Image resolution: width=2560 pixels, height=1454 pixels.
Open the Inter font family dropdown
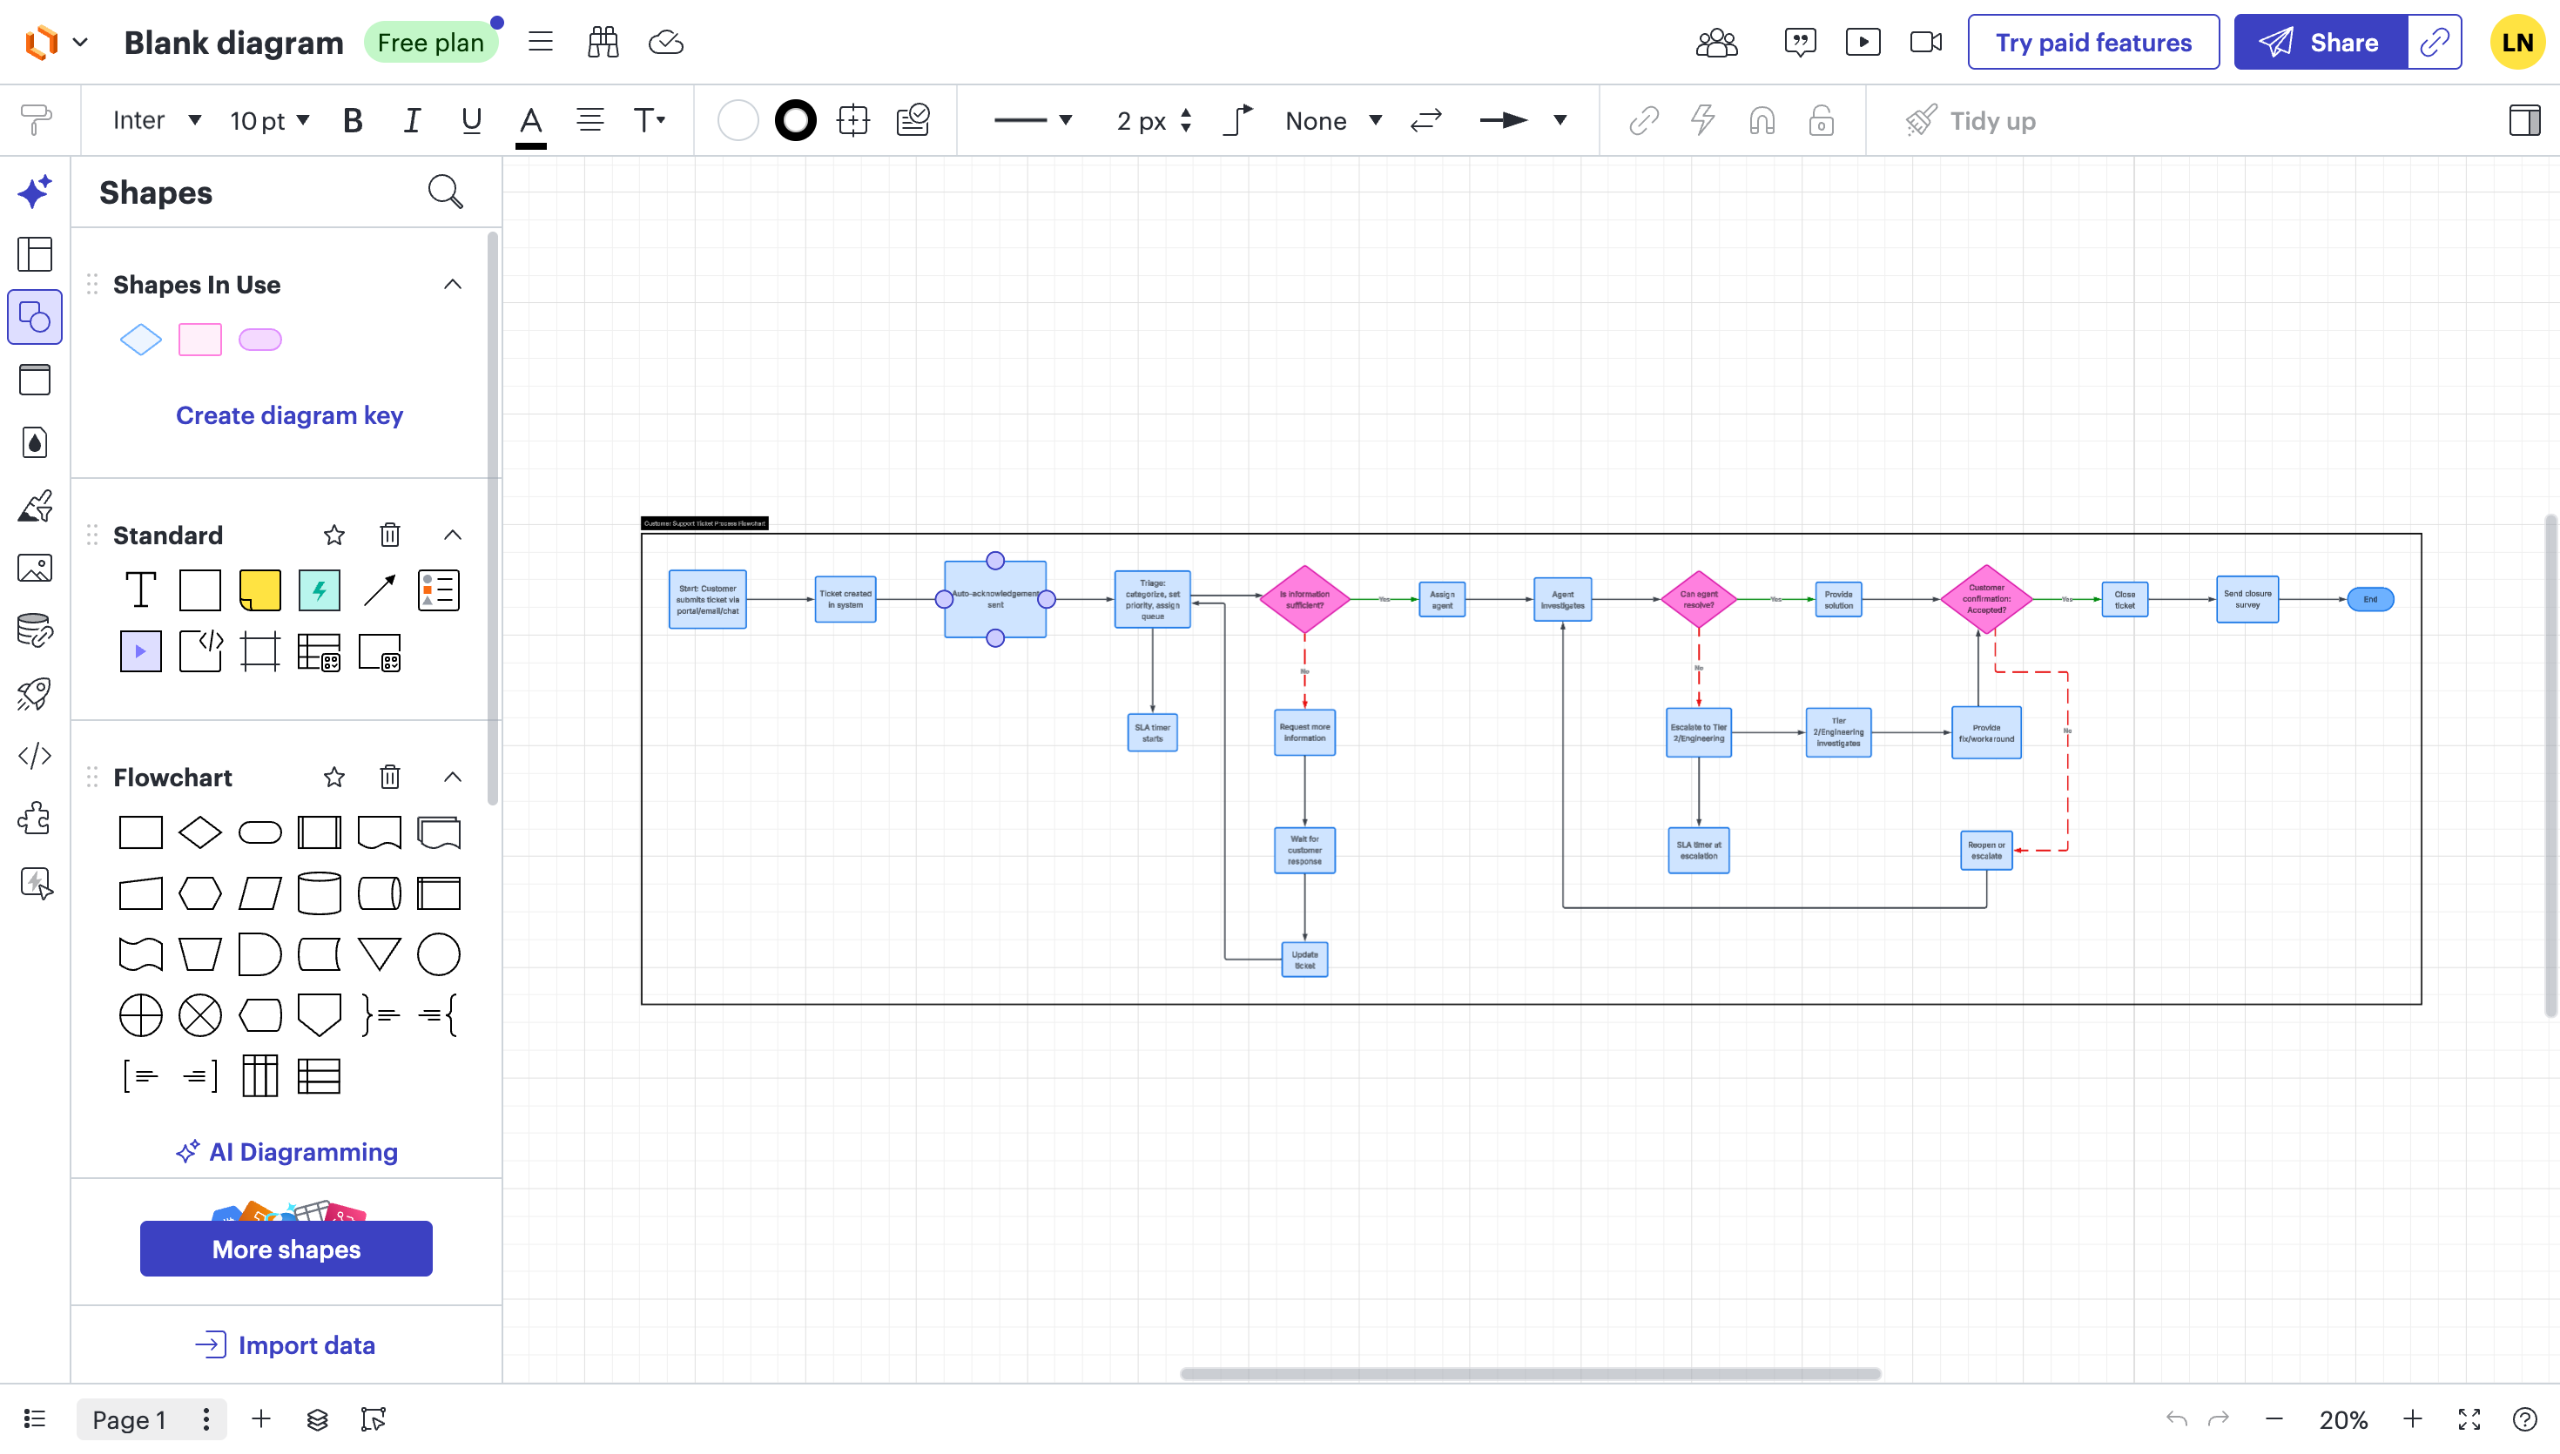156,121
